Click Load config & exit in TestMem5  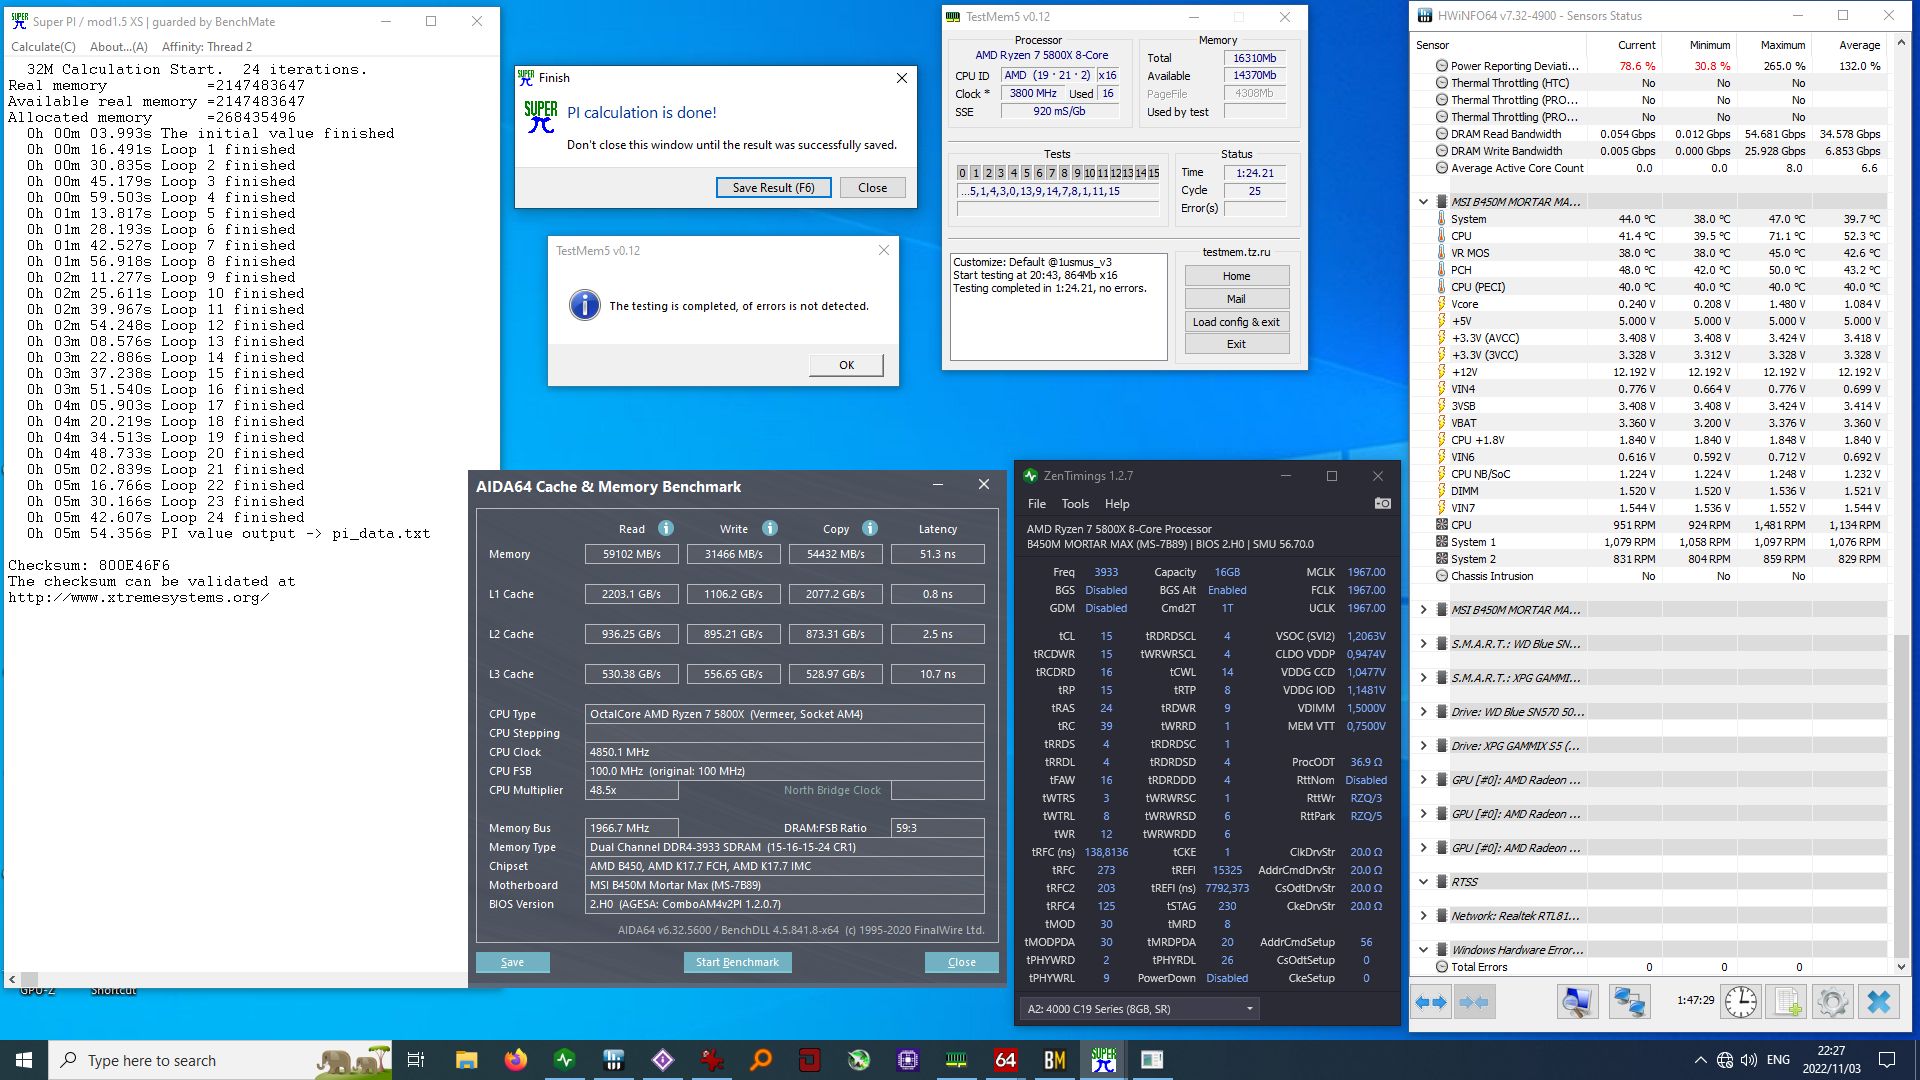pos(1236,322)
